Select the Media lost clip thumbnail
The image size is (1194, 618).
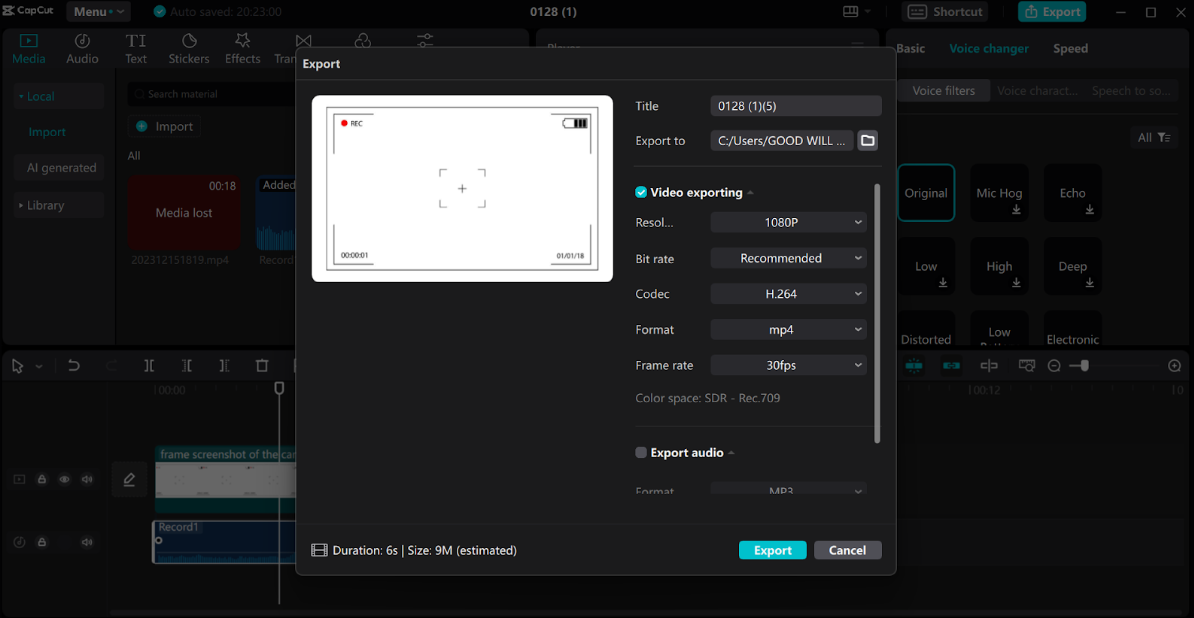coord(184,212)
